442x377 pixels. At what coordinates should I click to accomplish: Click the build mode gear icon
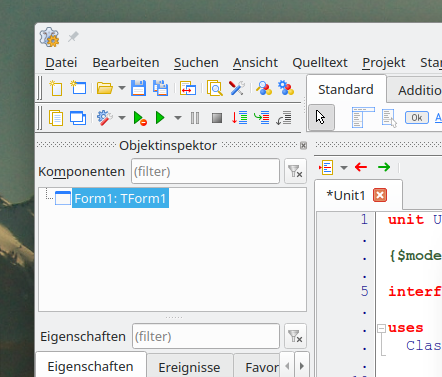tap(105, 118)
